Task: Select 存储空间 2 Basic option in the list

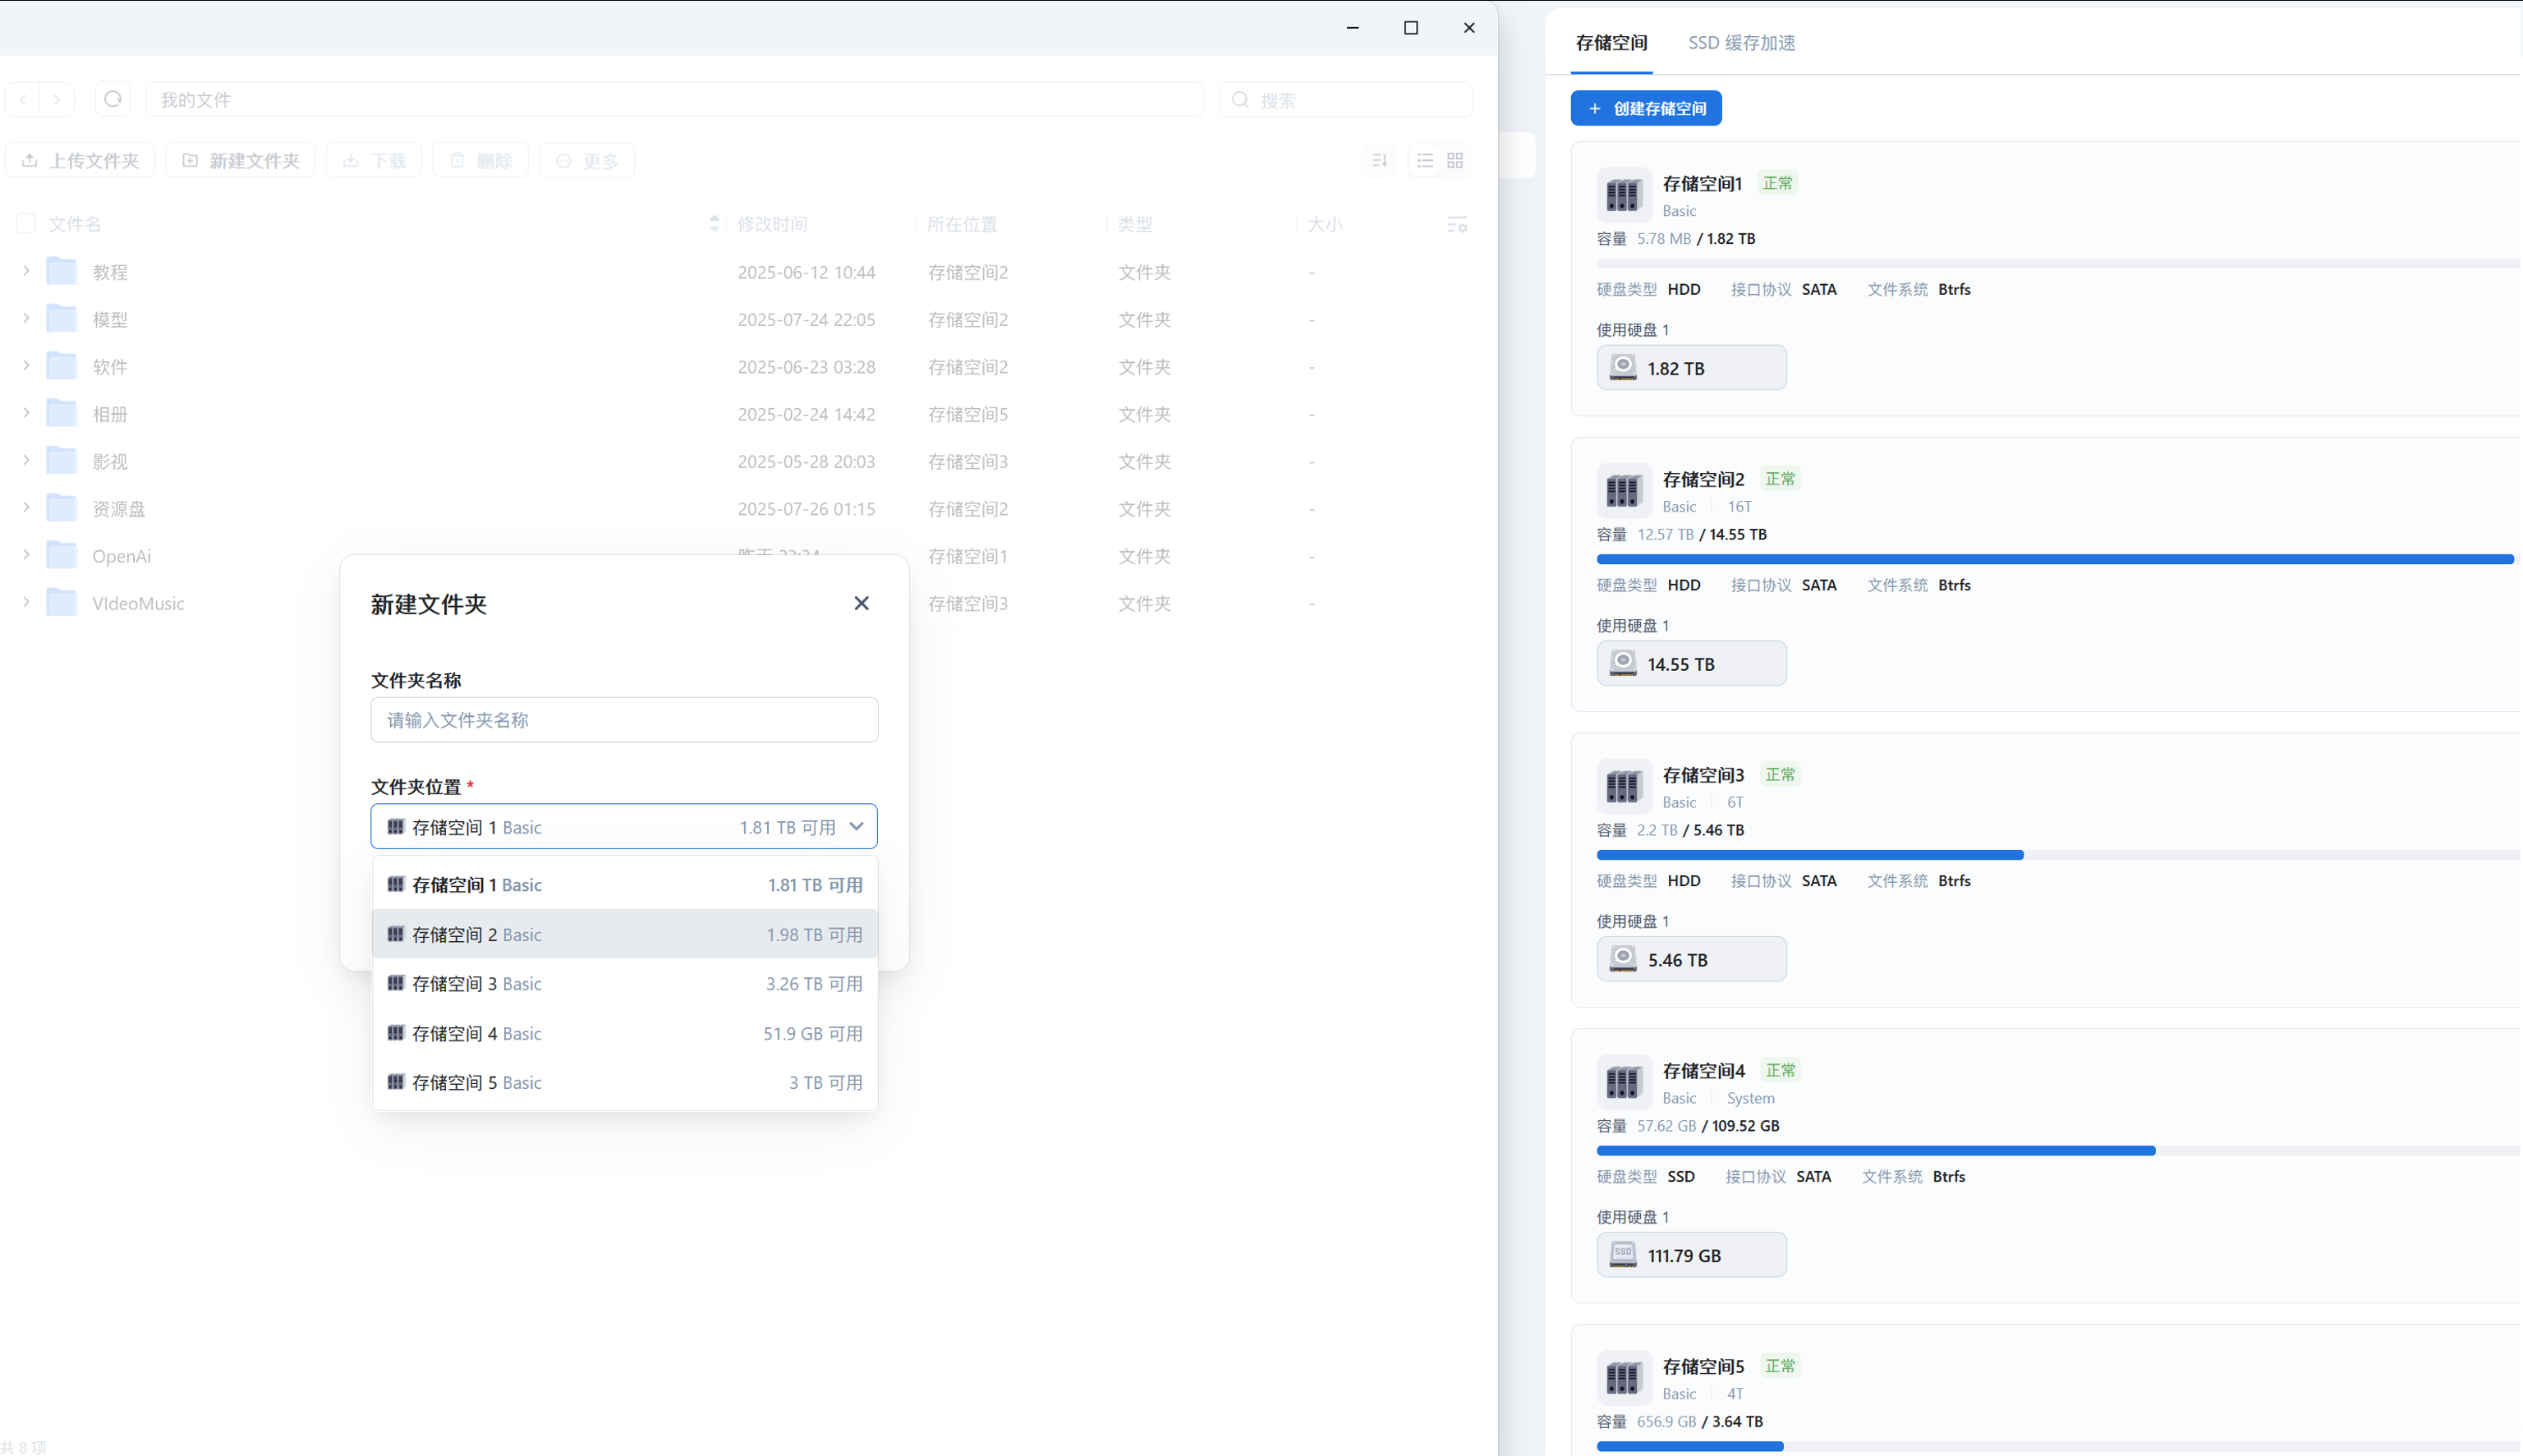Action: point(625,934)
